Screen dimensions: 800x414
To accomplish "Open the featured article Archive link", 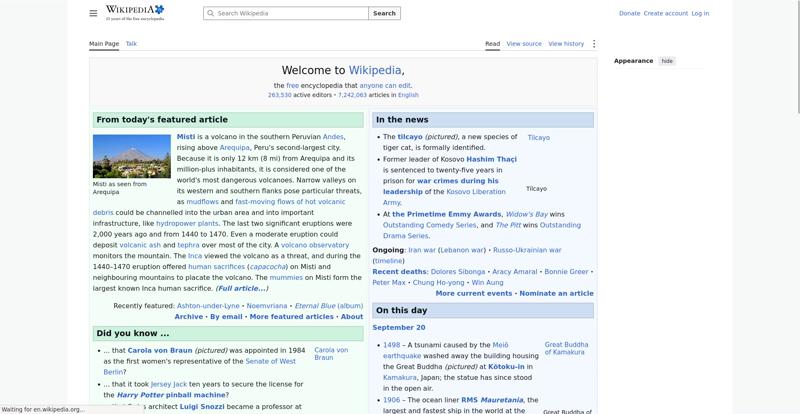I will pos(189,316).
